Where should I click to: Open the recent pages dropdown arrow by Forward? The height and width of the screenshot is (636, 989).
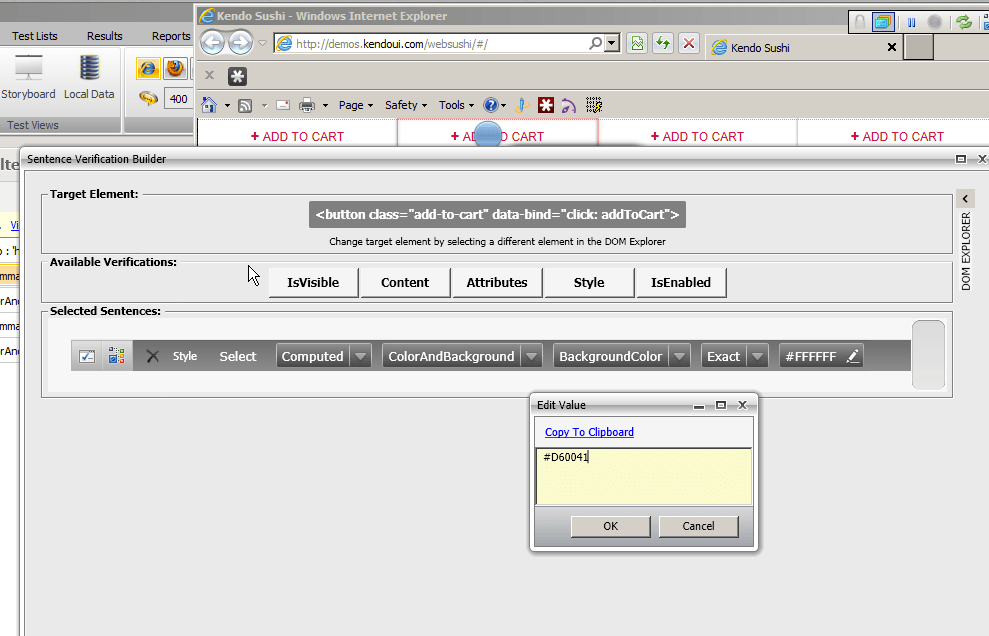pos(262,44)
